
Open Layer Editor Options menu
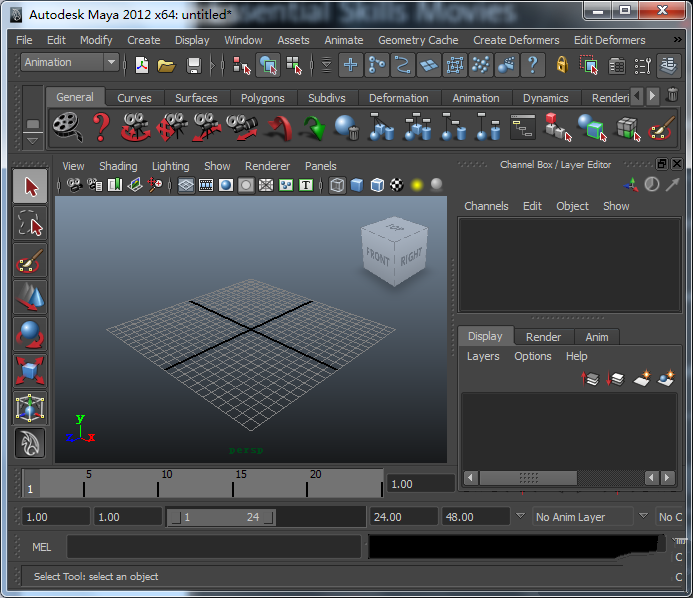tap(533, 356)
